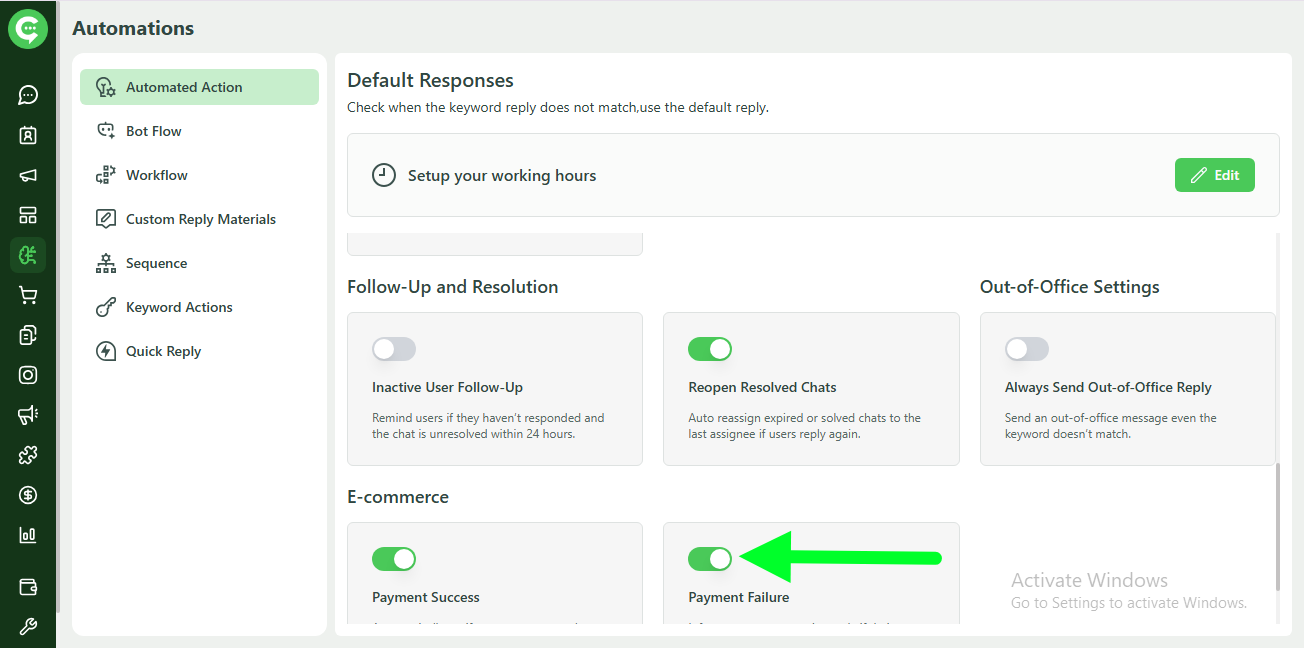1304x648 pixels.
Task: Enable Always Send Out-of-Office Reply
Action: tap(1027, 349)
